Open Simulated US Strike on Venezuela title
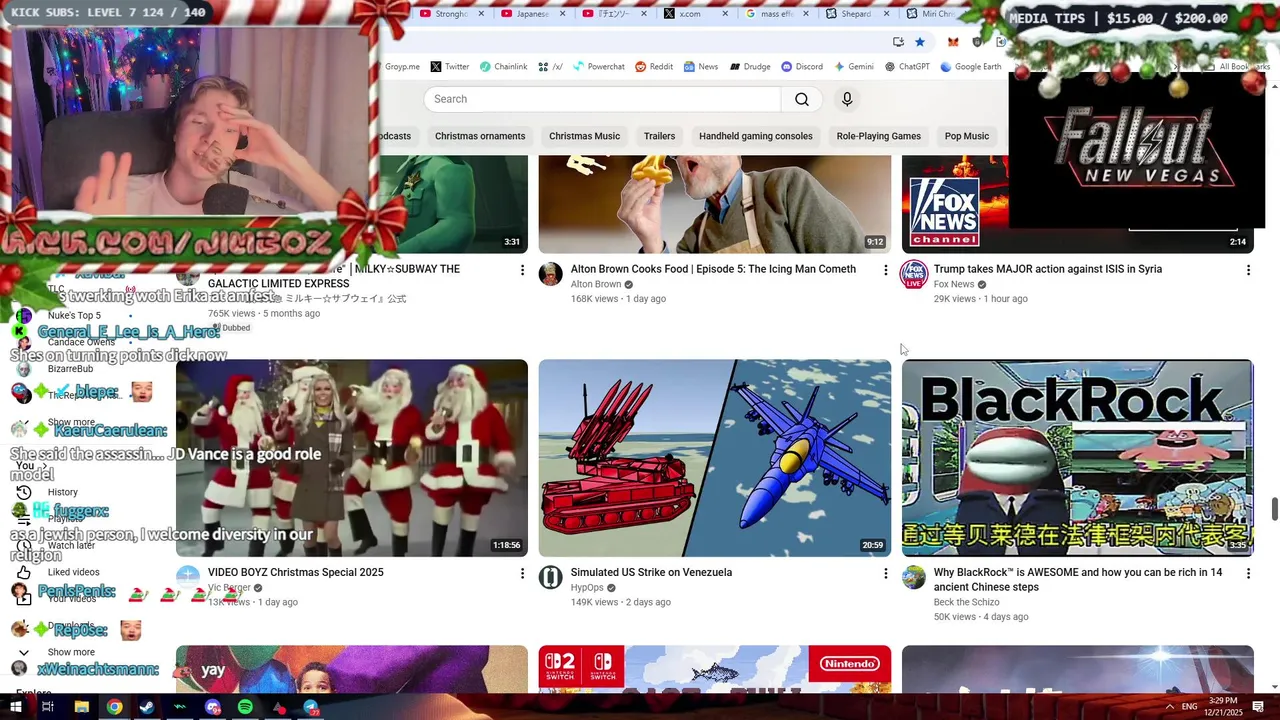The width and height of the screenshot is (1280, 720). click(651, 572)
